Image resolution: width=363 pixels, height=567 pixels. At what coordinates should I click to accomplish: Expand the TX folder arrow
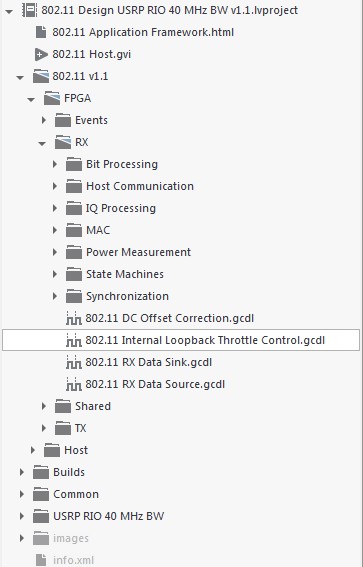(44, 428)
